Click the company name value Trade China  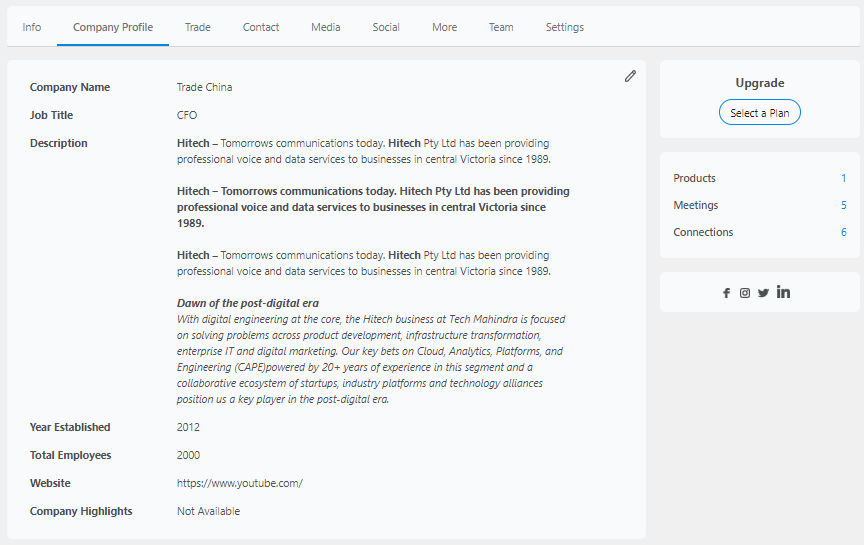tap(204, 87)
